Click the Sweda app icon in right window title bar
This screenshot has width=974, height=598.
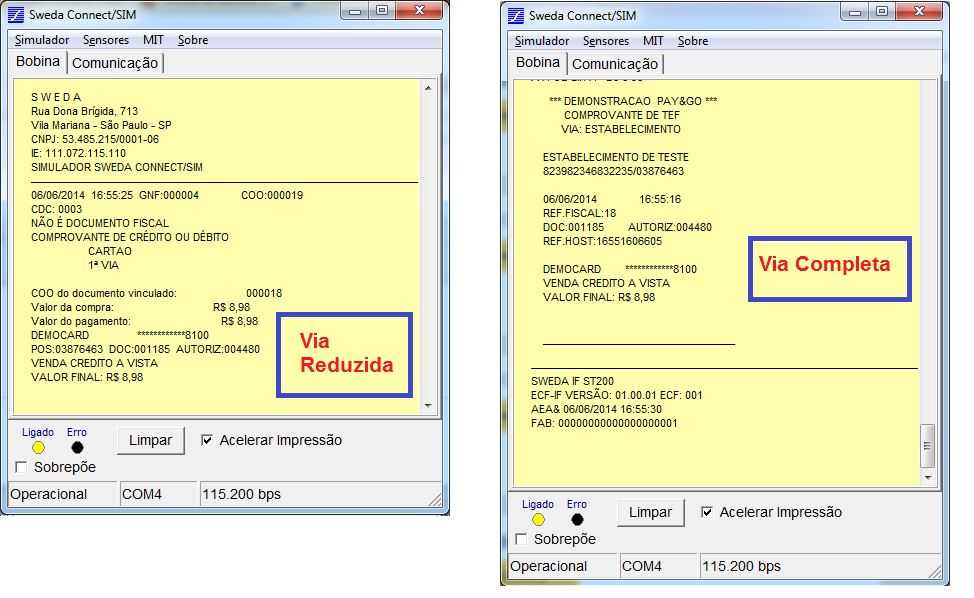click(516, 16)
